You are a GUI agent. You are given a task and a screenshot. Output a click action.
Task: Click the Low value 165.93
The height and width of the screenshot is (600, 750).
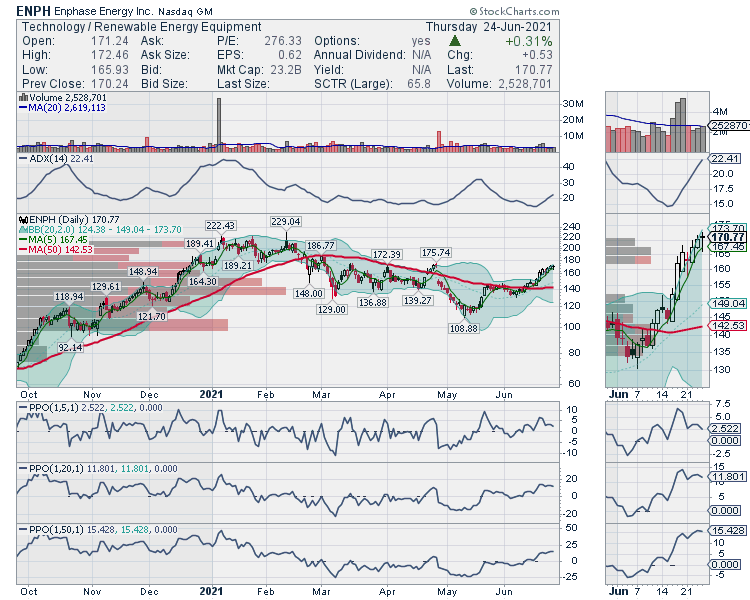[110, 69]
